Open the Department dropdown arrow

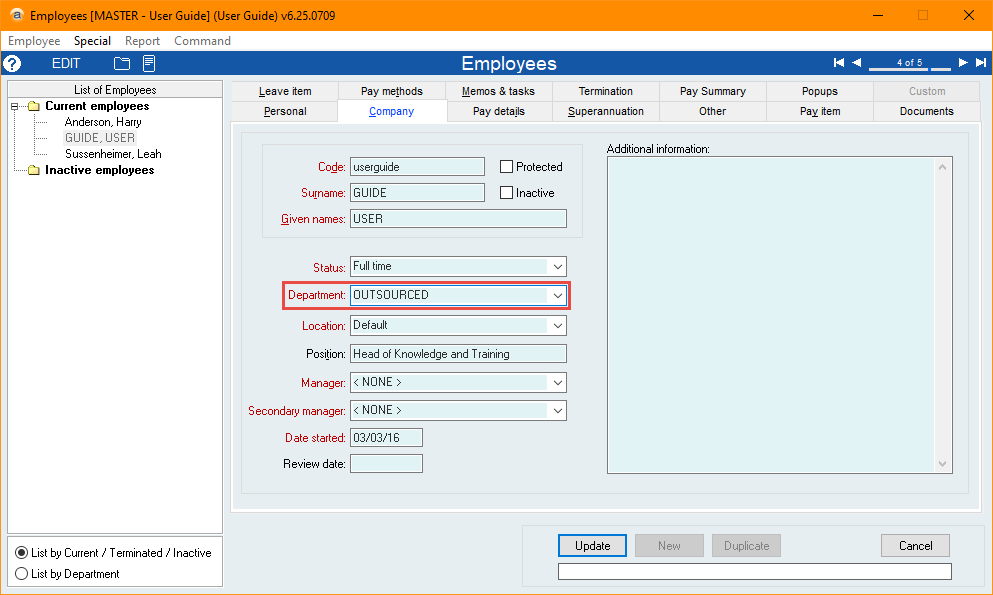(x=557, y=295)
